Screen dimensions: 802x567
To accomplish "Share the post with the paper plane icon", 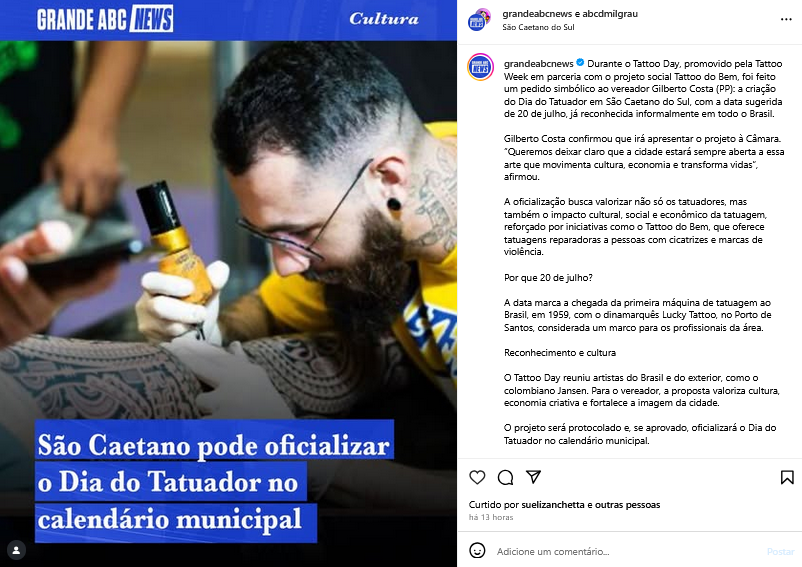I will [533, 477].
